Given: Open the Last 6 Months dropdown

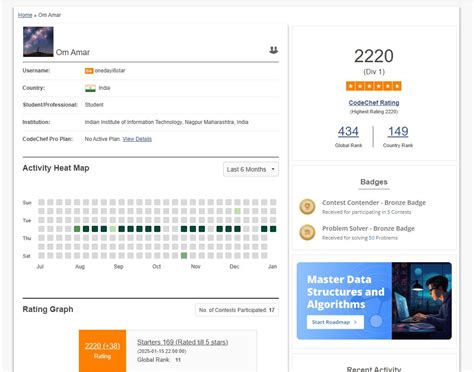Looking at the screenshot, I should point(251,169).
